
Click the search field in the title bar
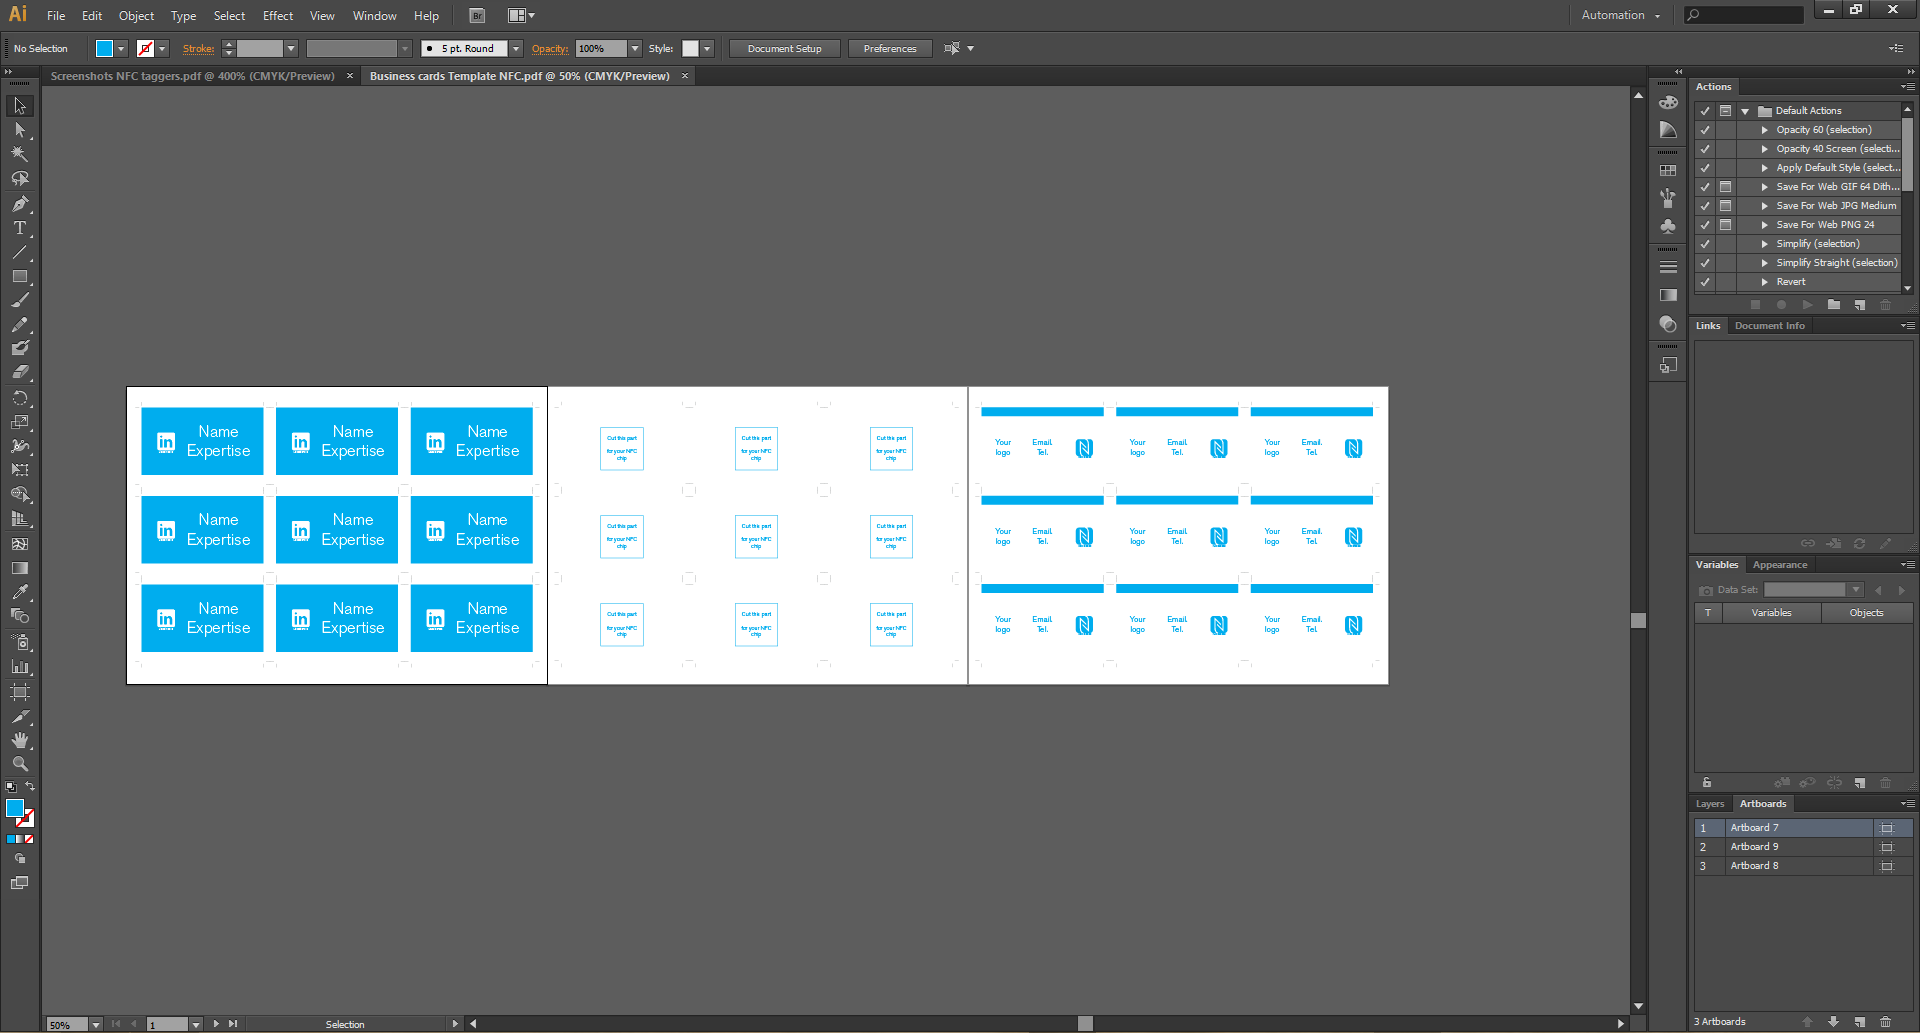pyautogui.click(x=1744, y=15)
